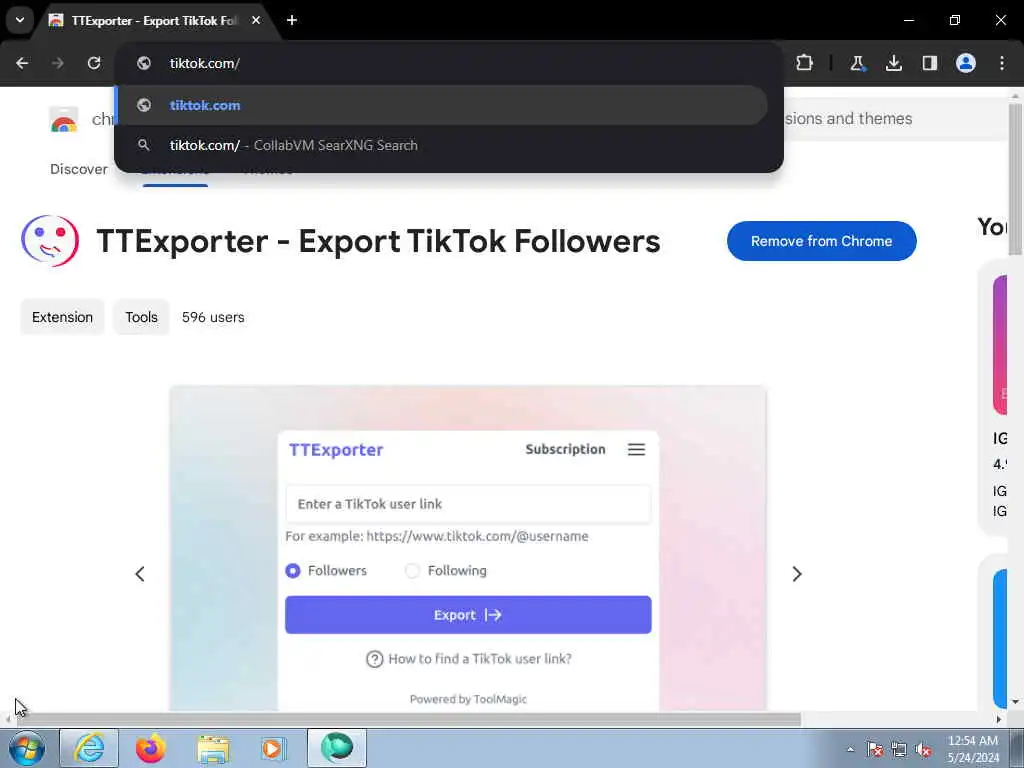The height and width of the screenshot is (768, 1024).
Task: Open a new tab with plus button
Action: tap(292, 20)
